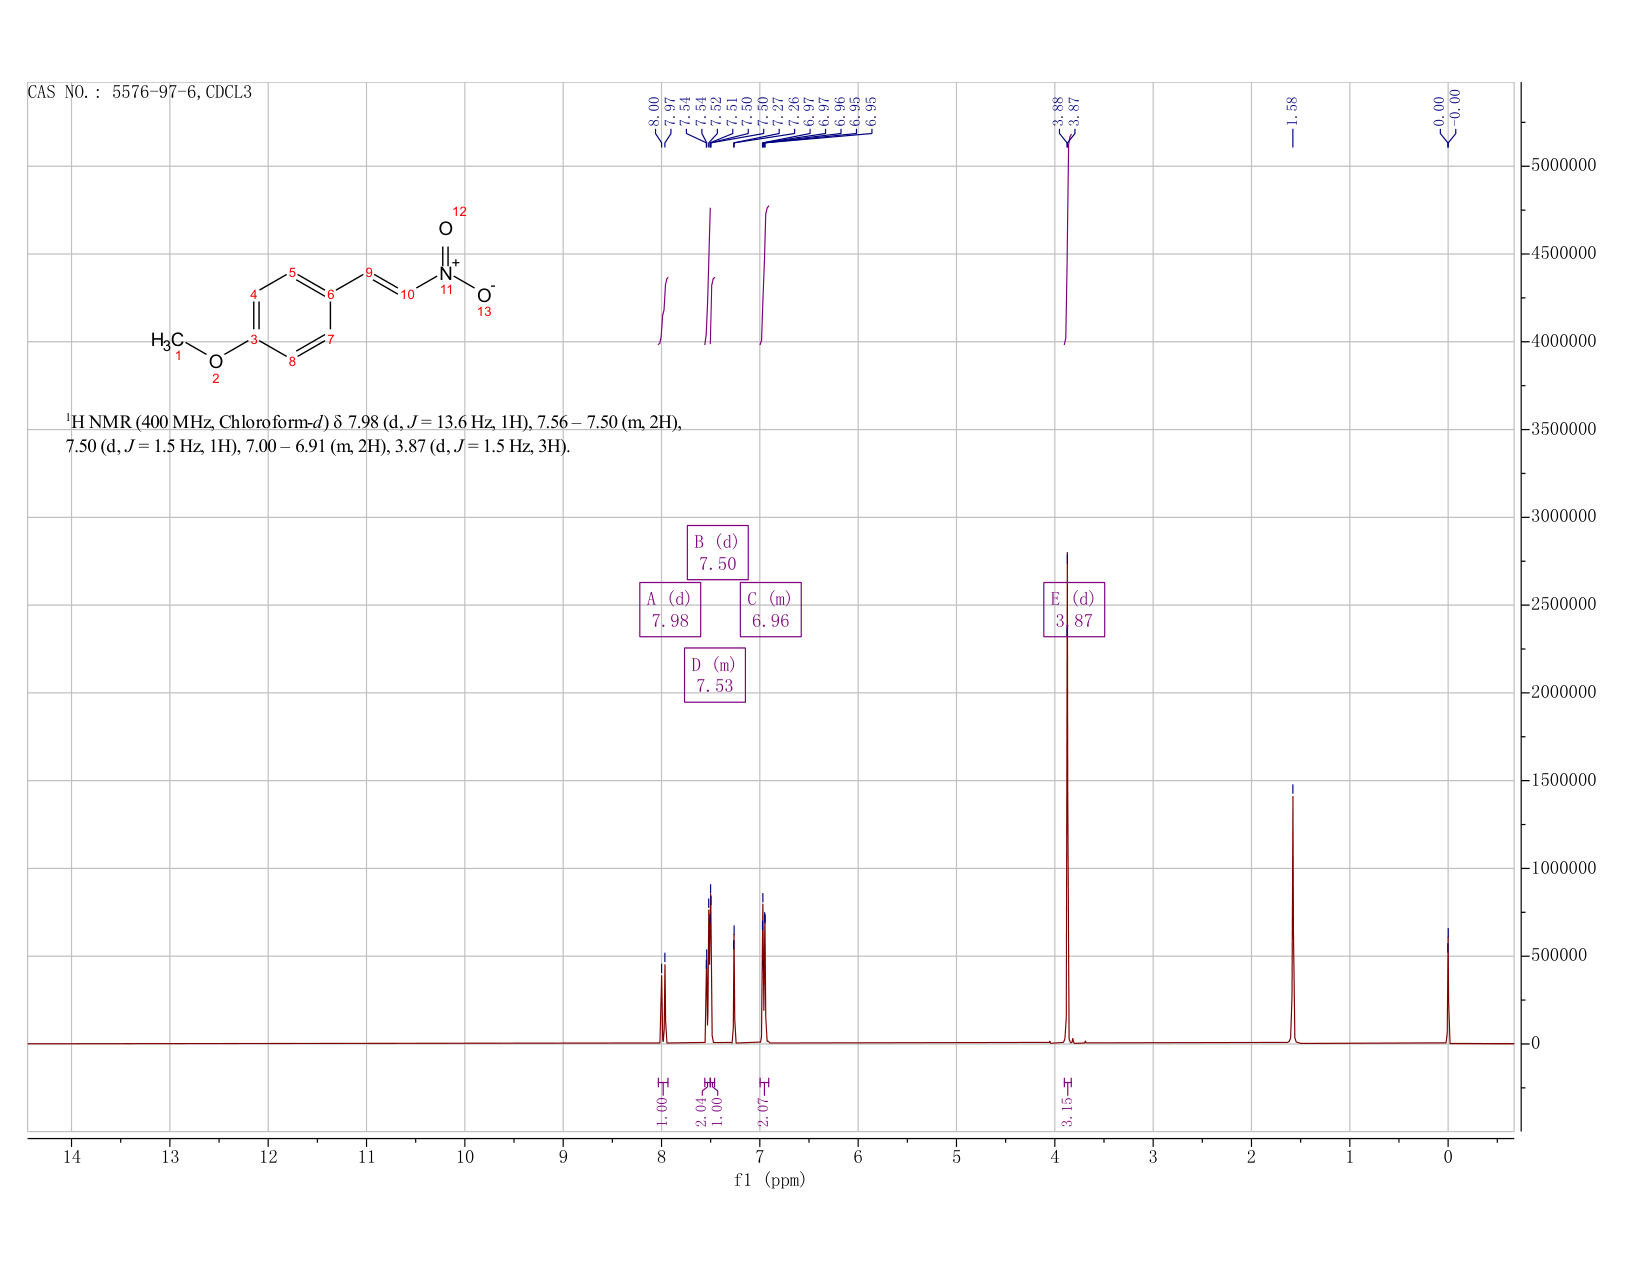Click the integral curve above 3.87 peak
This screenshot has width=1650, height=1275.
(1068, 240)
